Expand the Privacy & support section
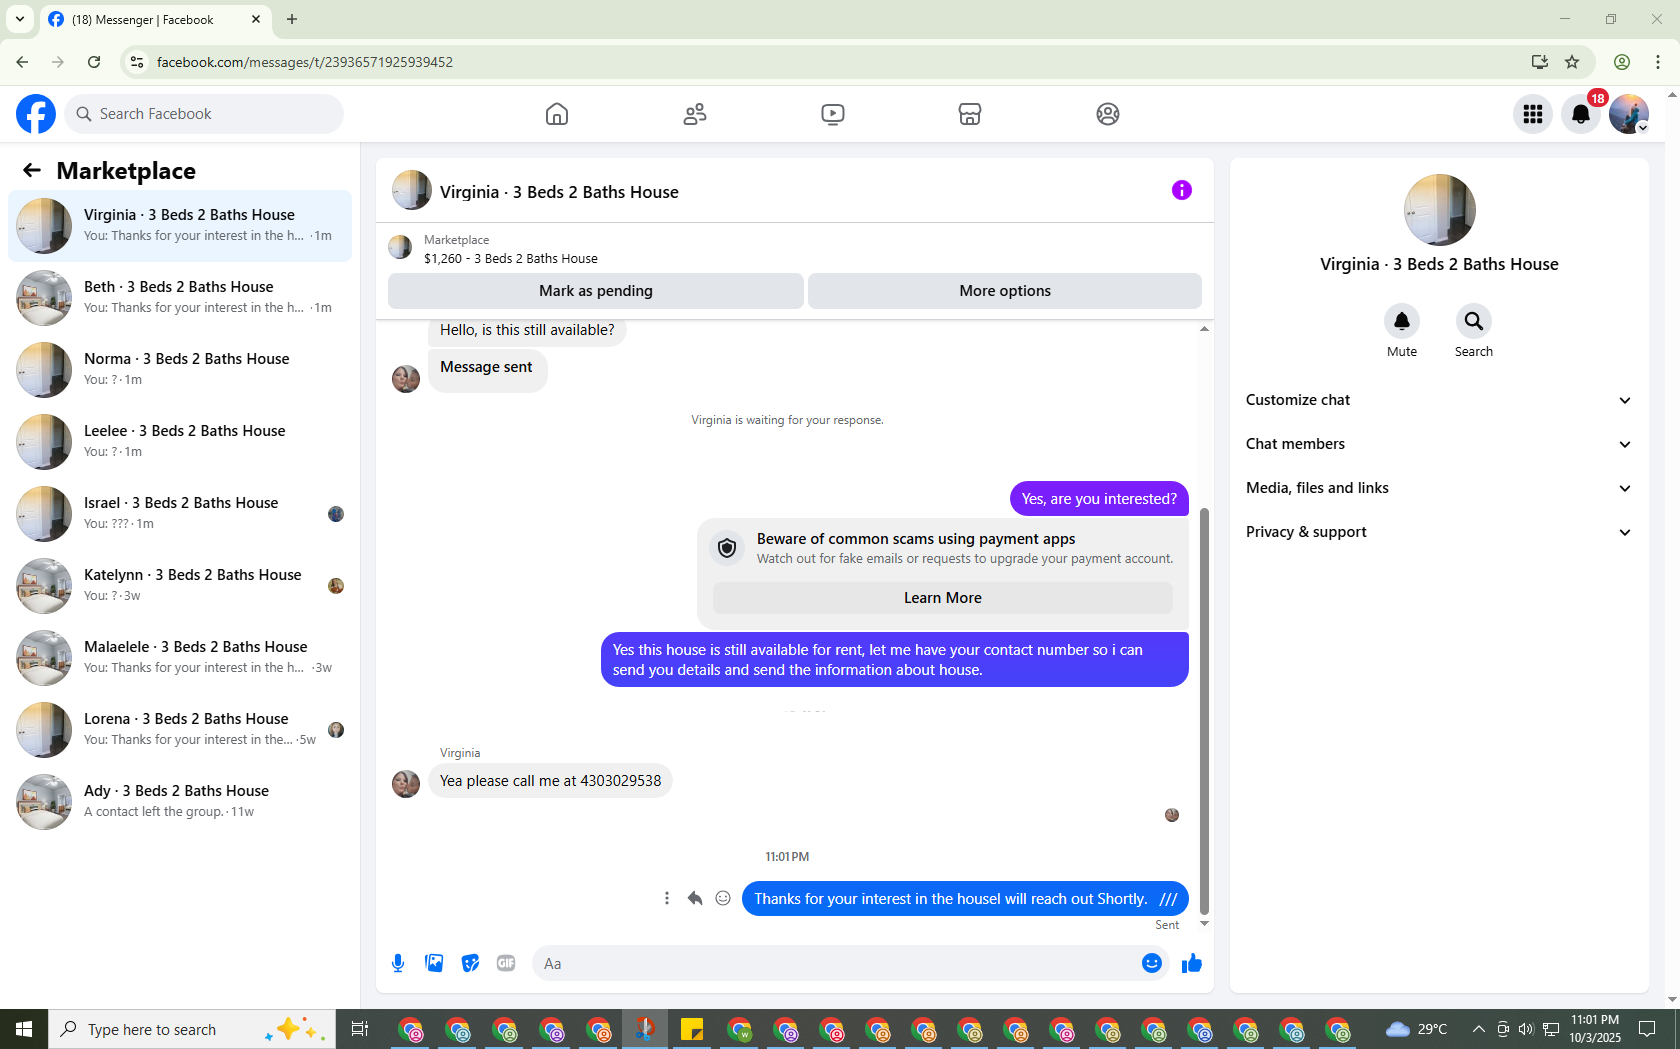Image resolution: width=1680 pixels, height=1049 pixels. pos(1439,532)
